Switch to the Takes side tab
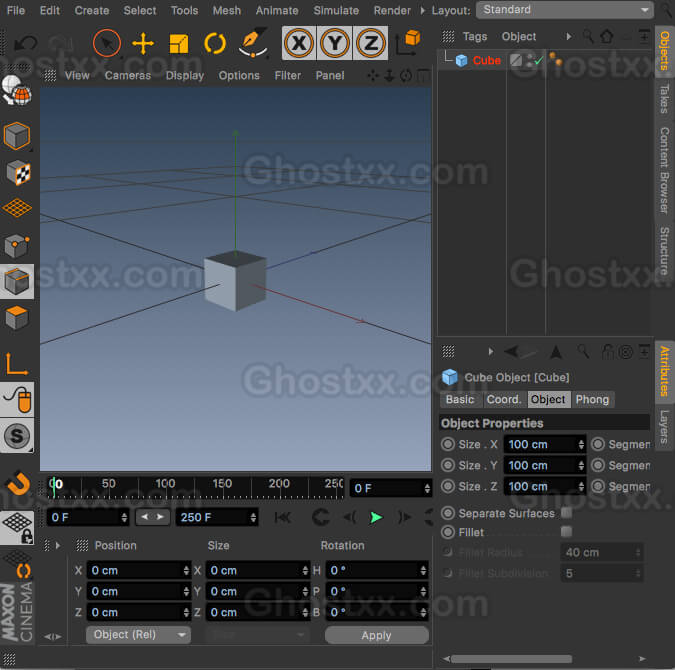 click(x=665, y=98)
